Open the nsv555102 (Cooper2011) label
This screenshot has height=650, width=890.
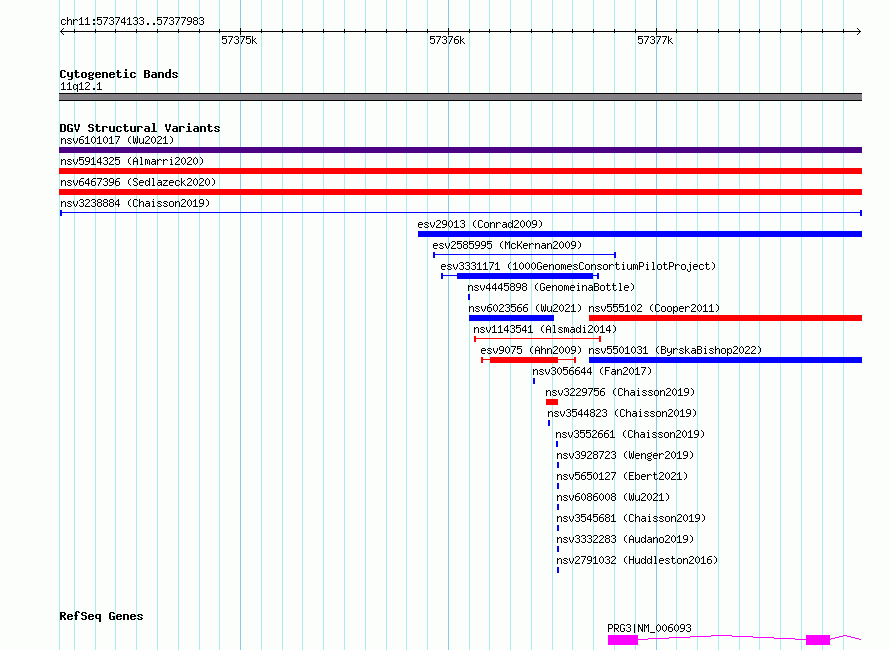click(x=654, y=308)
